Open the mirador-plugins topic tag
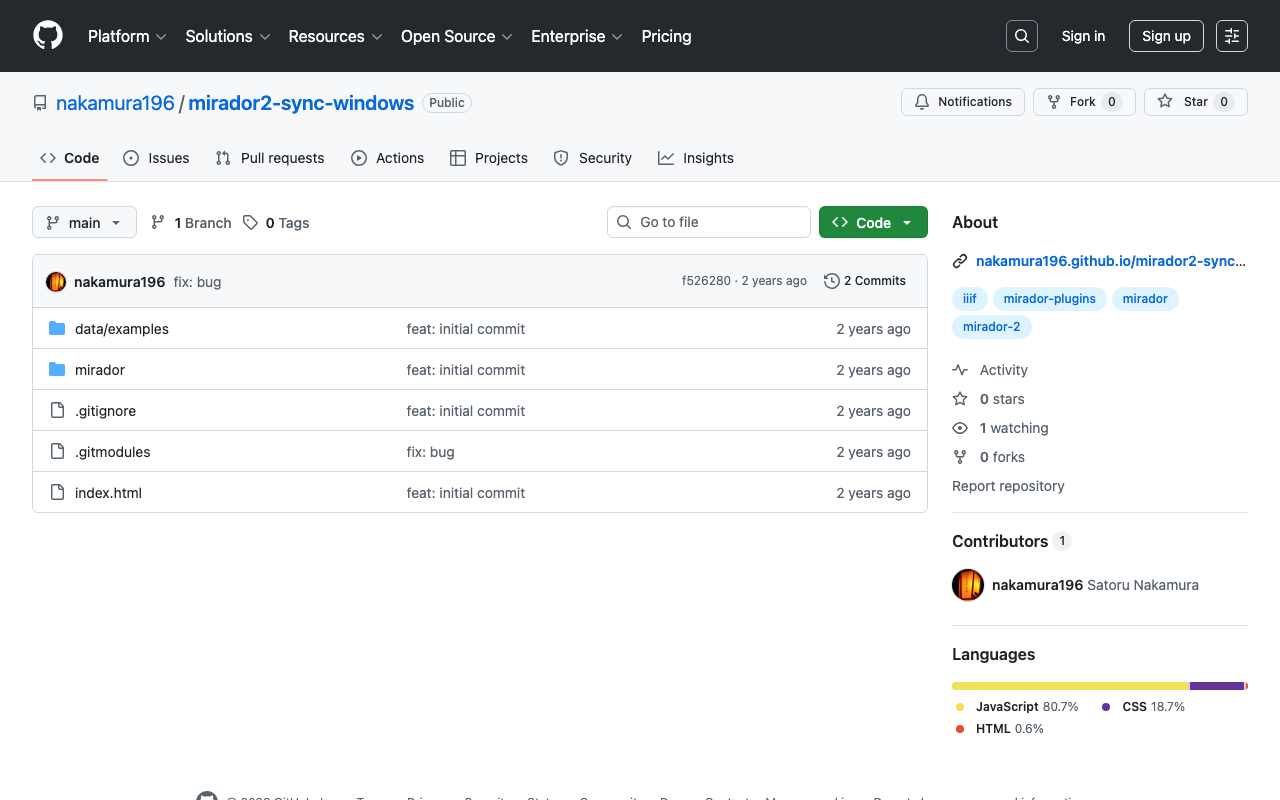1280x800 pixels. coord(1049,299)
